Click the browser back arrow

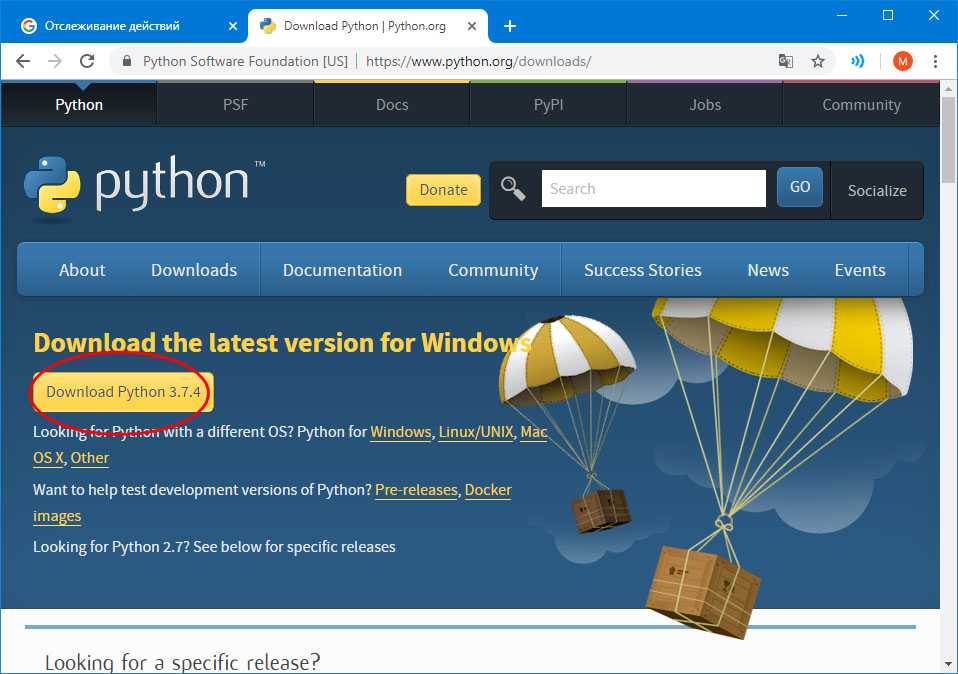(23, 61)
